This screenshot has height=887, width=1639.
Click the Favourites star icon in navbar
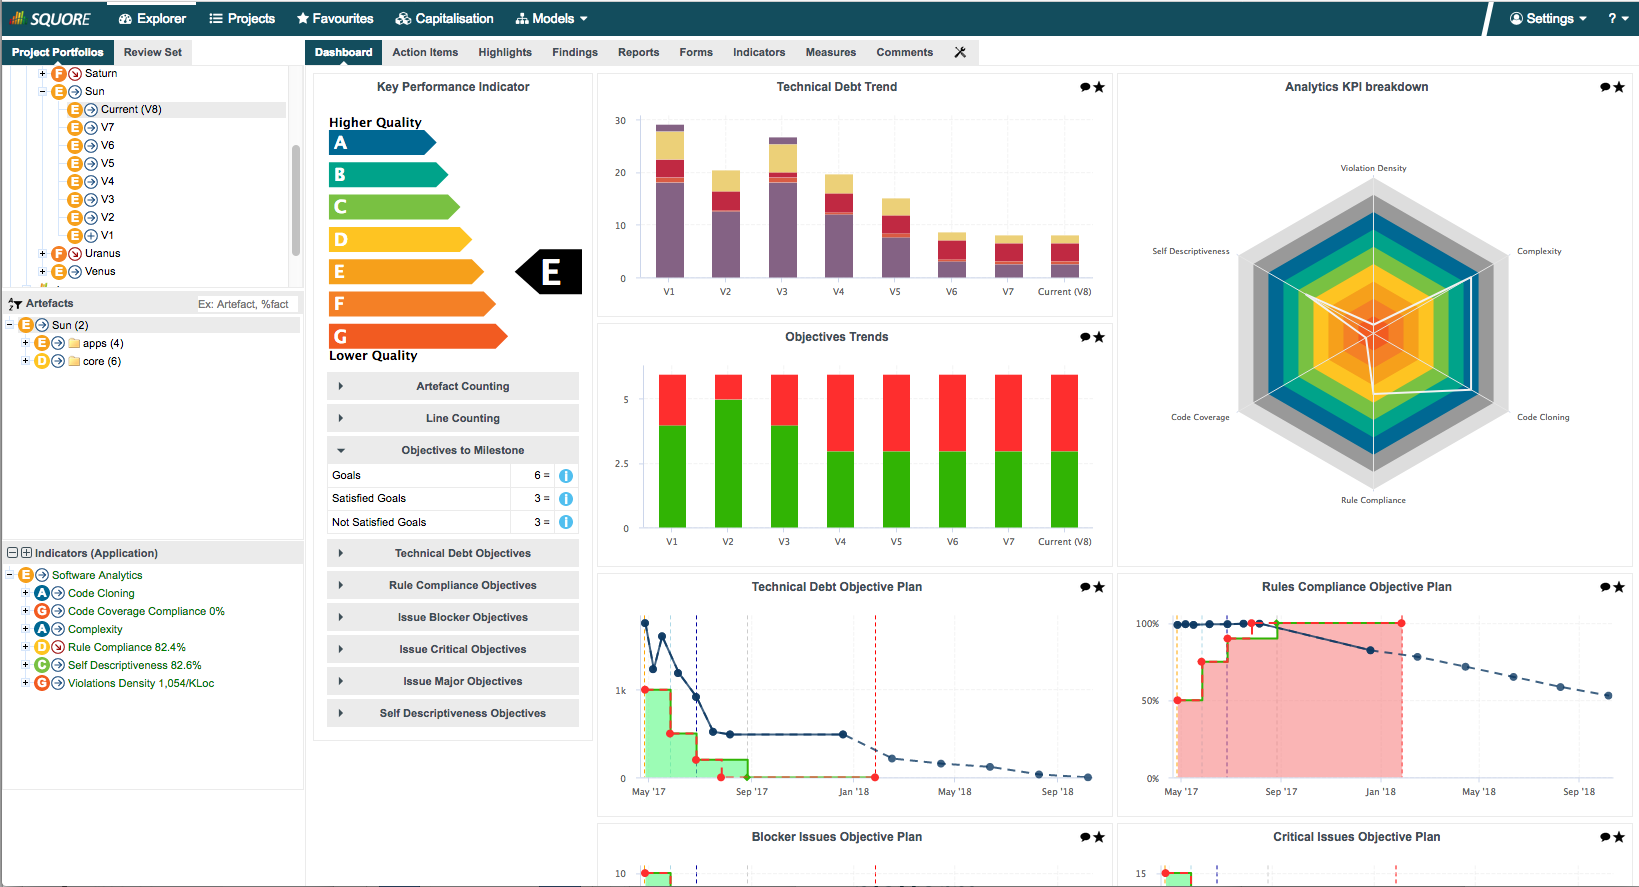[x=303, y=19]
